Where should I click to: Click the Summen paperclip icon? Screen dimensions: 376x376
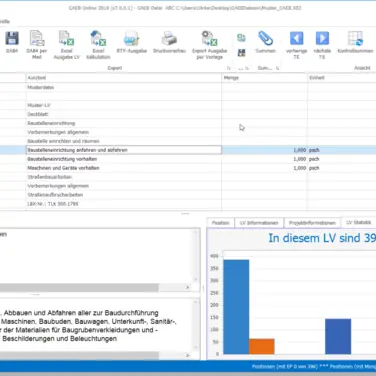[266, 42]
